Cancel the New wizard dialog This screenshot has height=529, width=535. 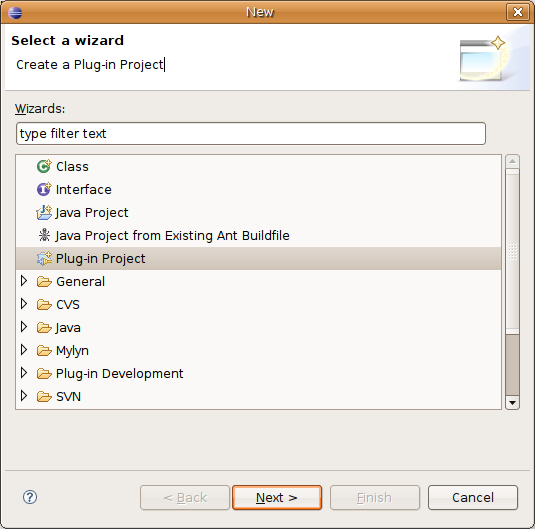pos(473,498)
